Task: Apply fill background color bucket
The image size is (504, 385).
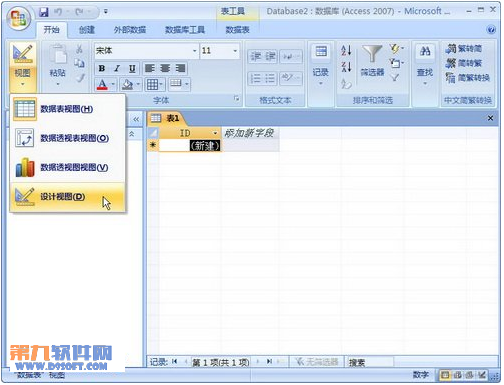Action: point(127,84)
